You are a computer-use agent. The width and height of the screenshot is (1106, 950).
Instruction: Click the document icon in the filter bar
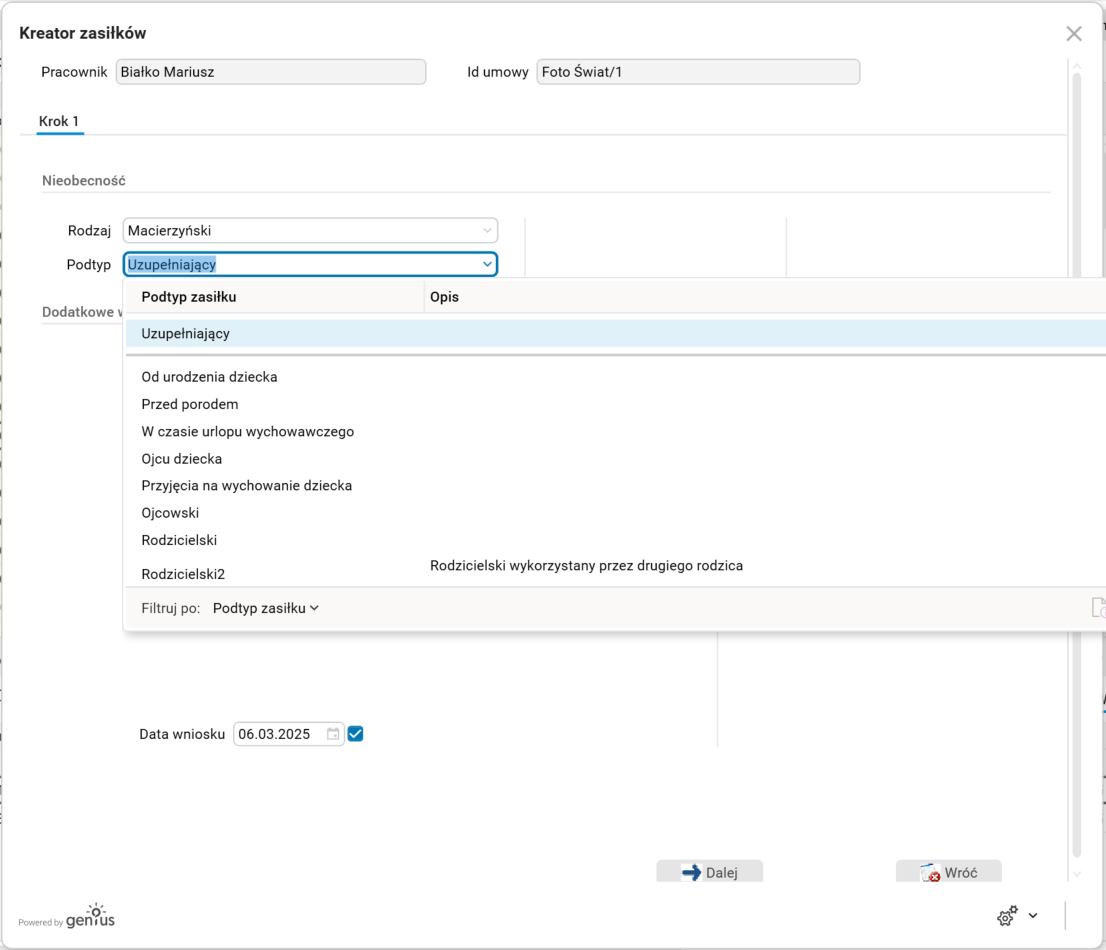click(x=1097, y=608)
